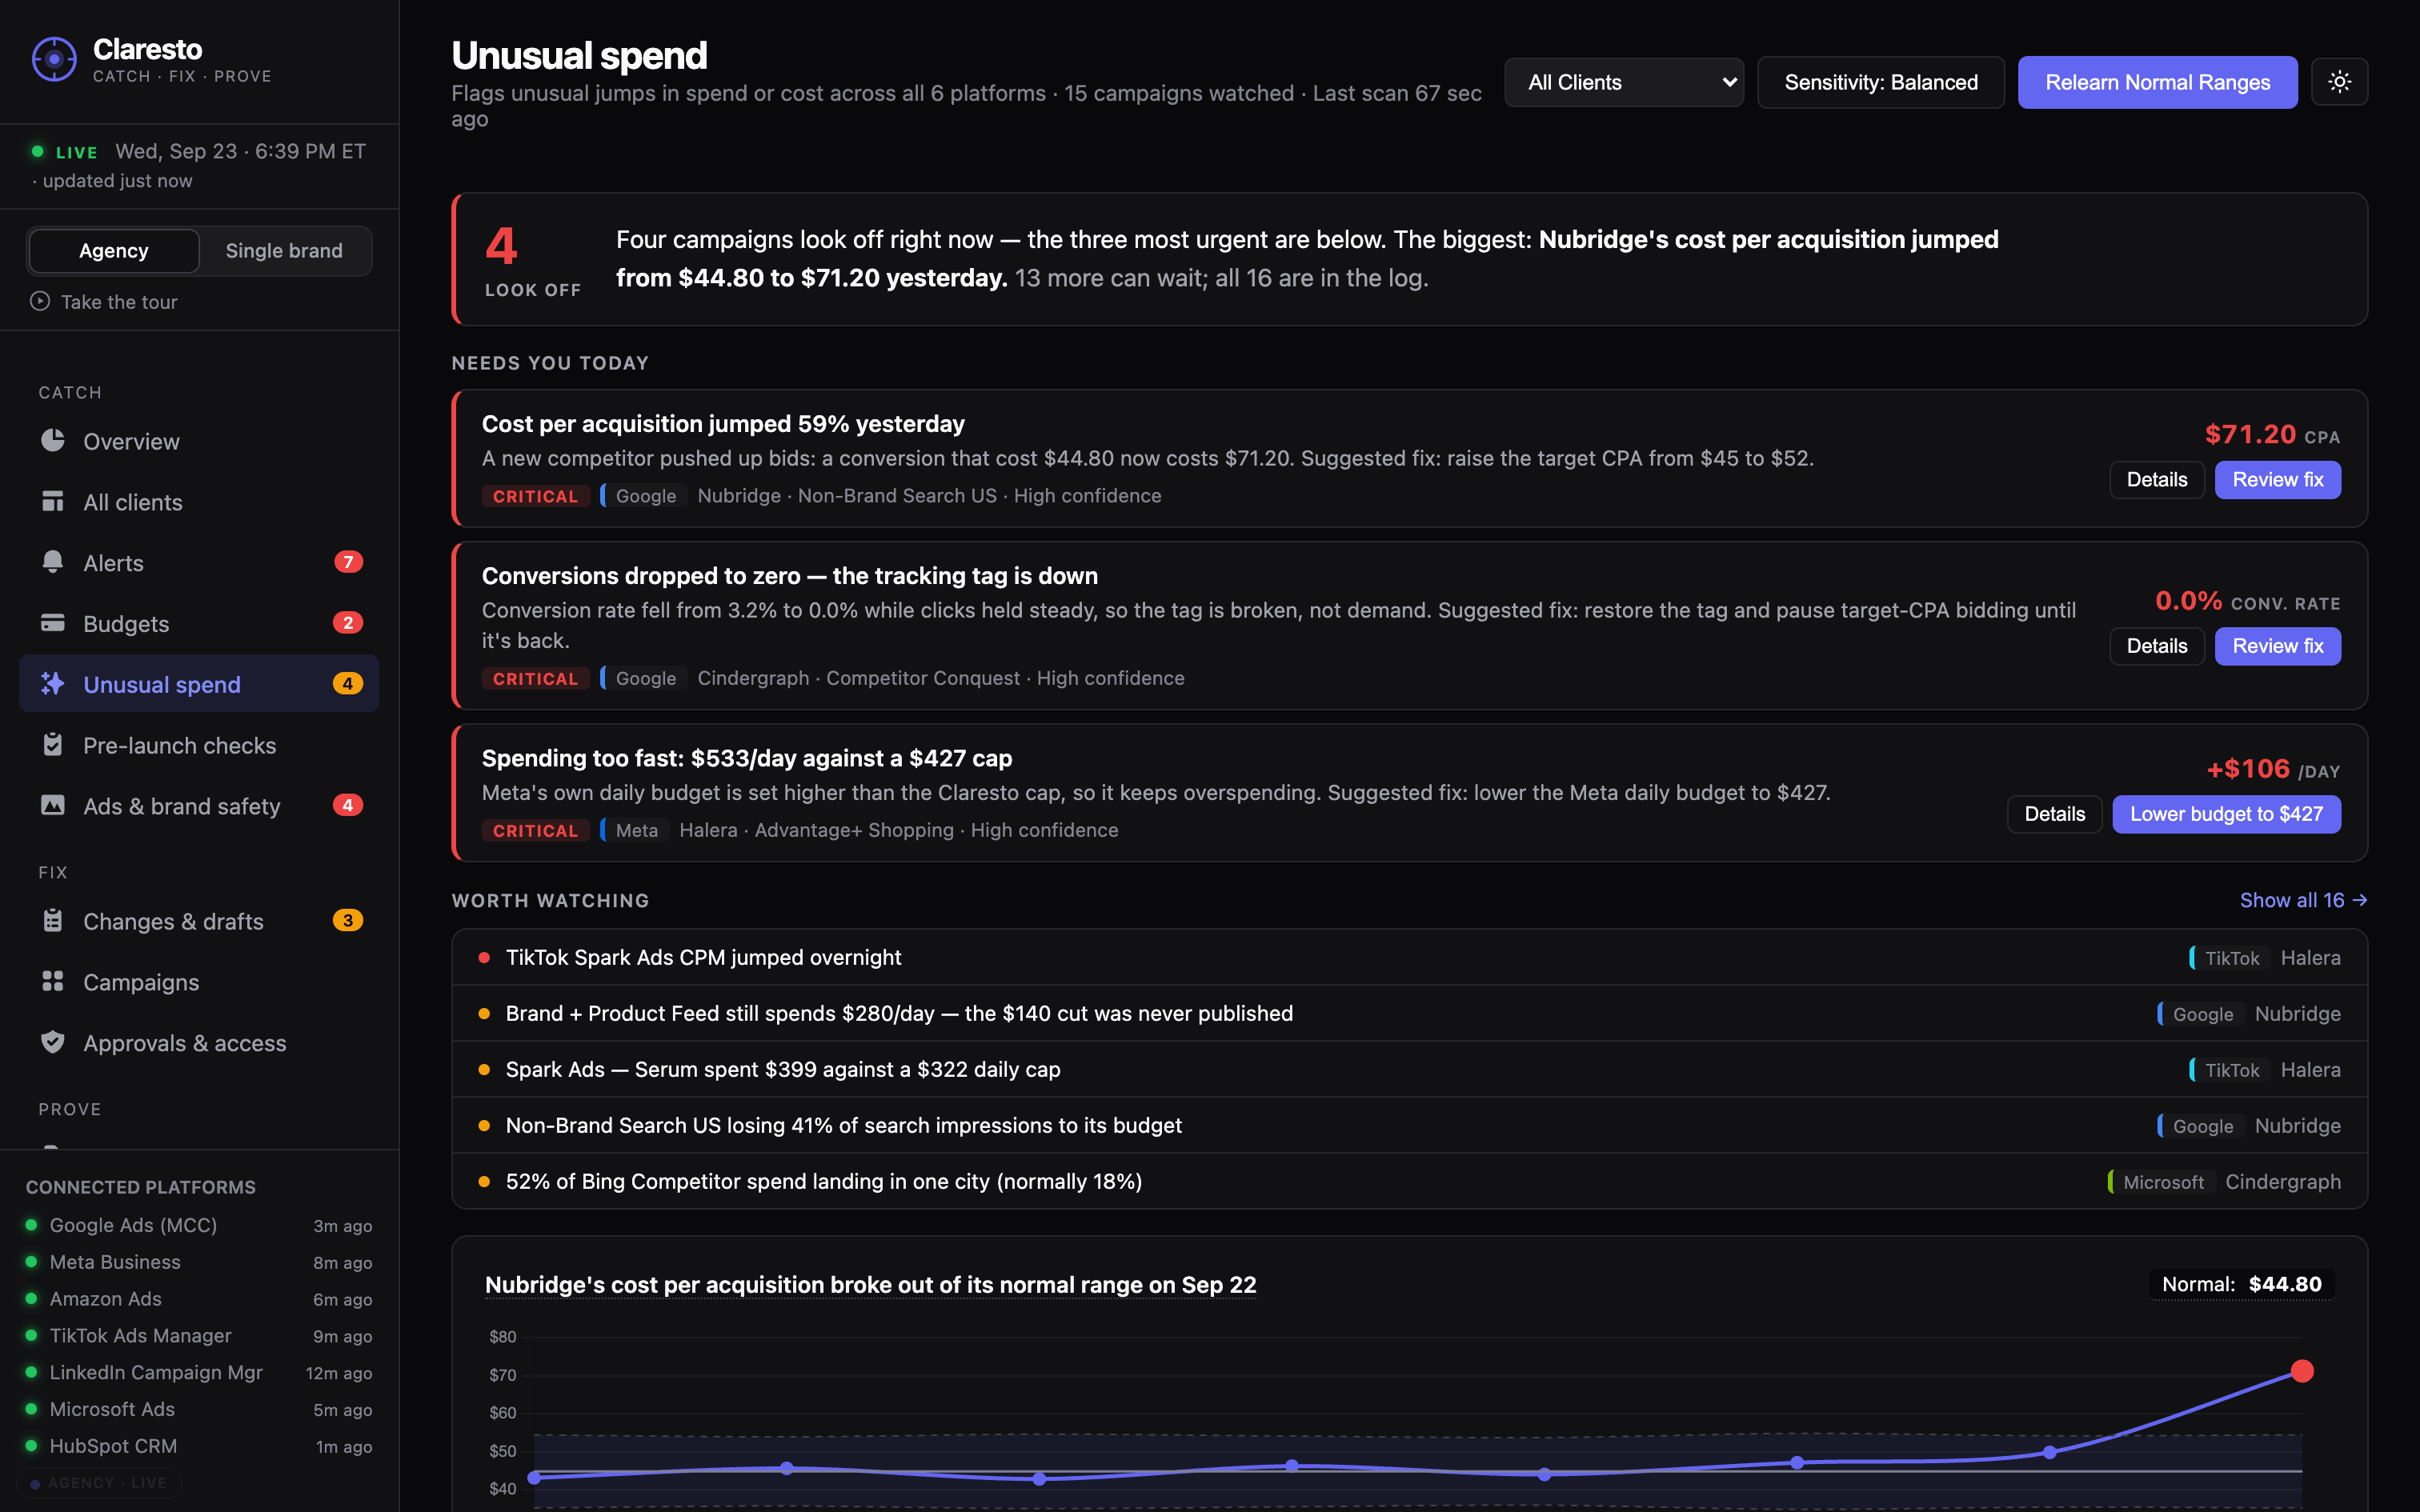Image resolution: width=2420 pixels, height=1512 pixels.
Task: Click the HubSpot CRM status dot
Action: pos(31,1446)
